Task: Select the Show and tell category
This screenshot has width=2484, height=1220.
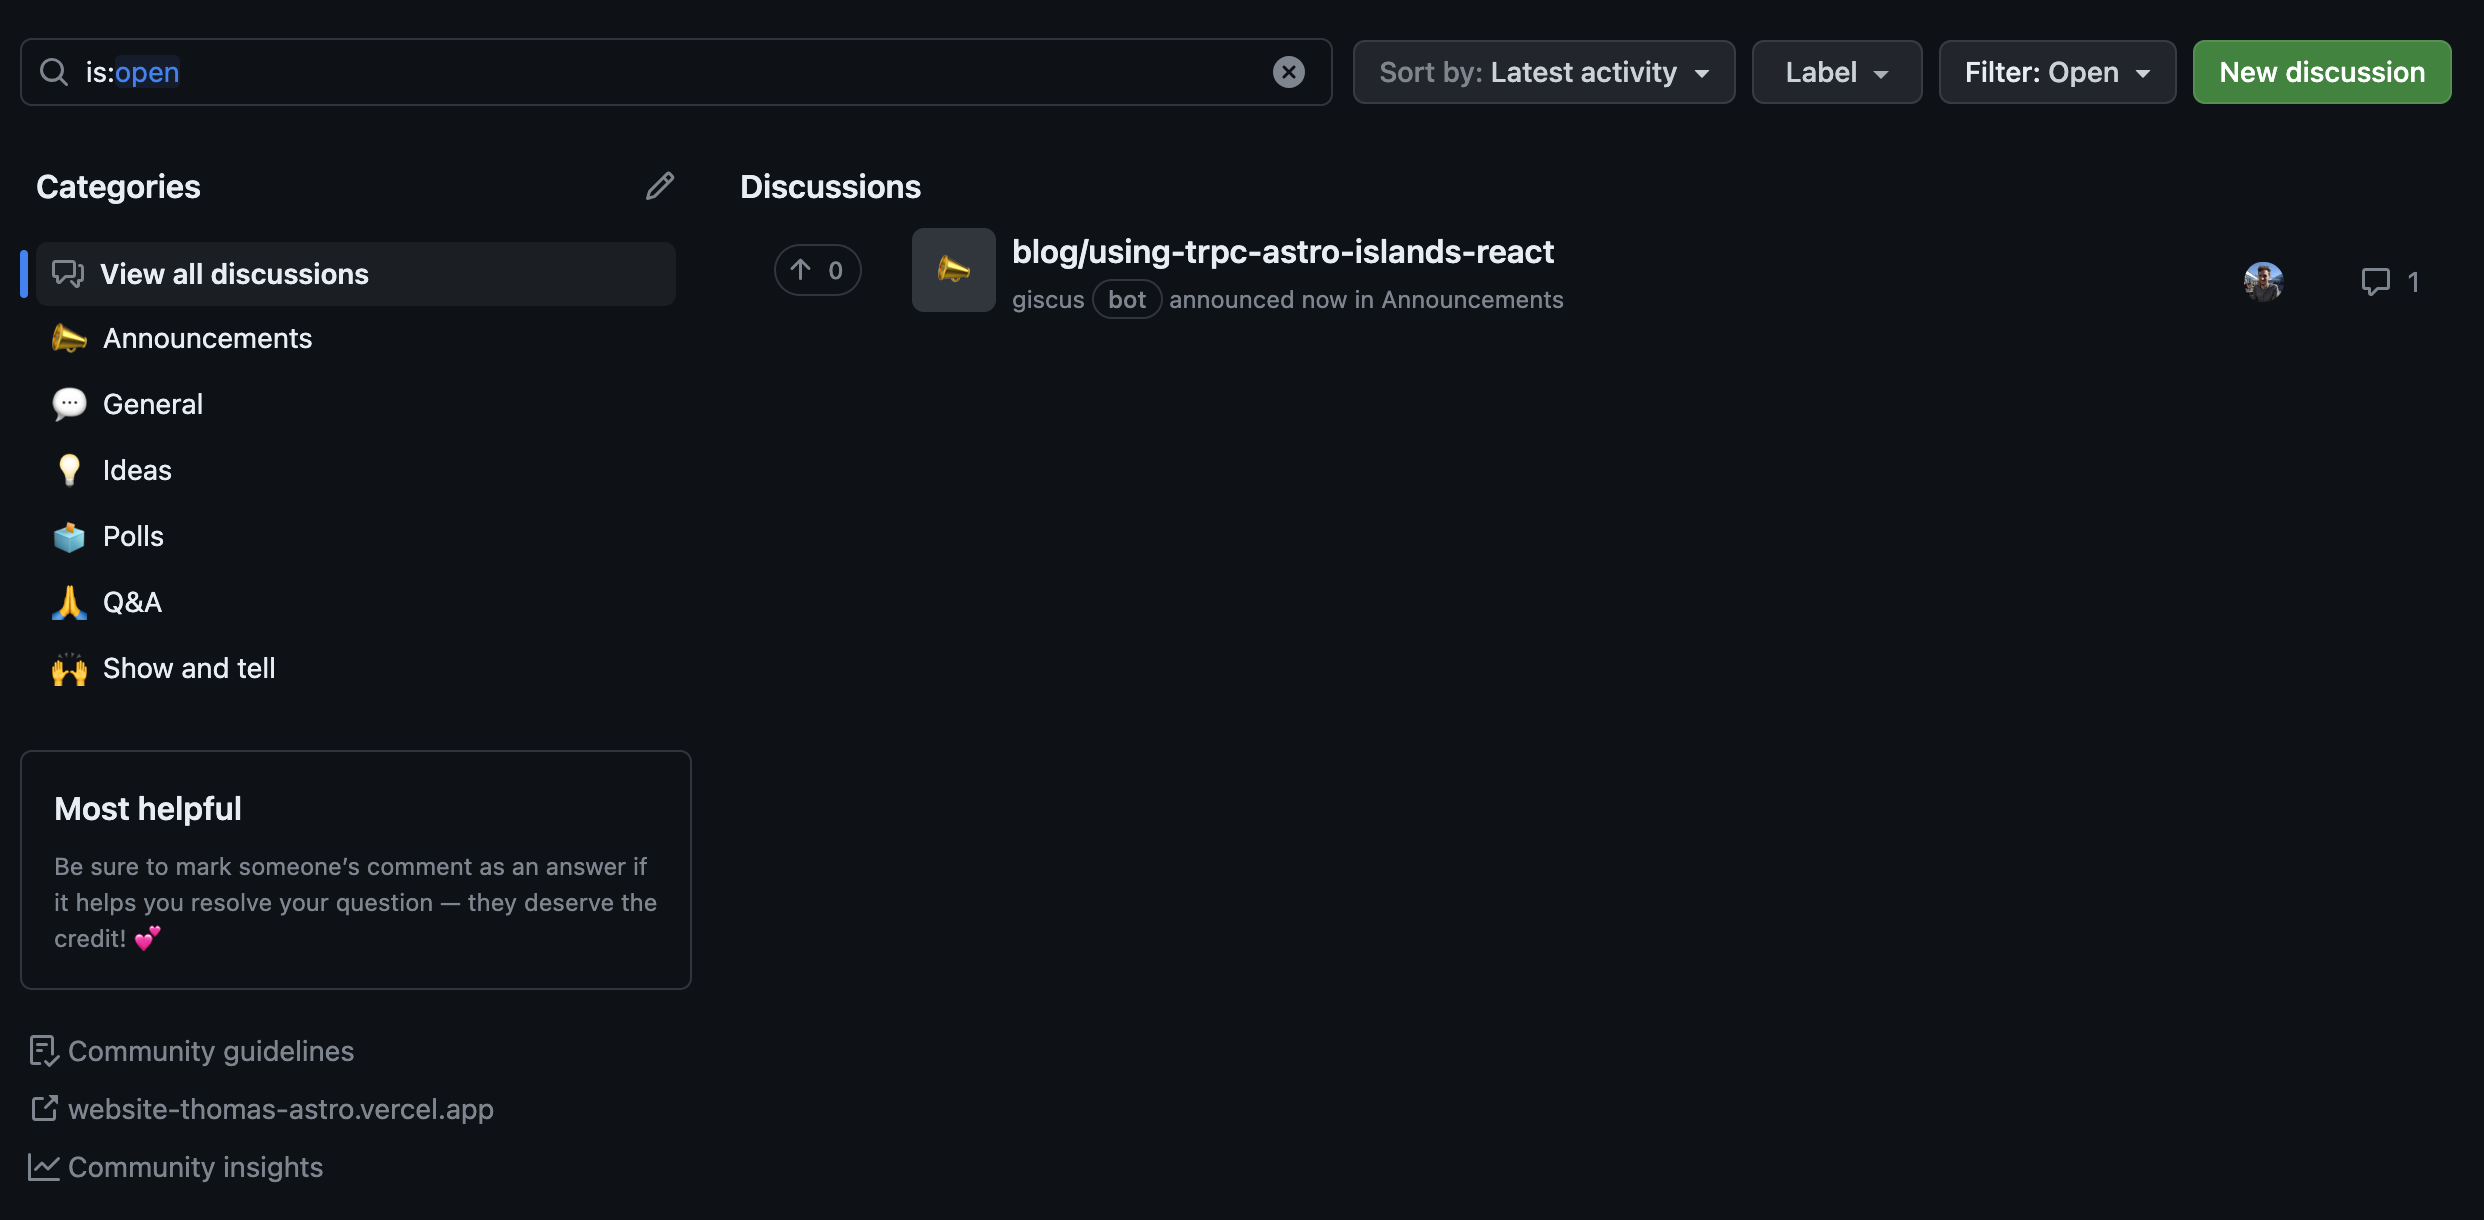Action: pyautogui.click(x=189, y=668)
